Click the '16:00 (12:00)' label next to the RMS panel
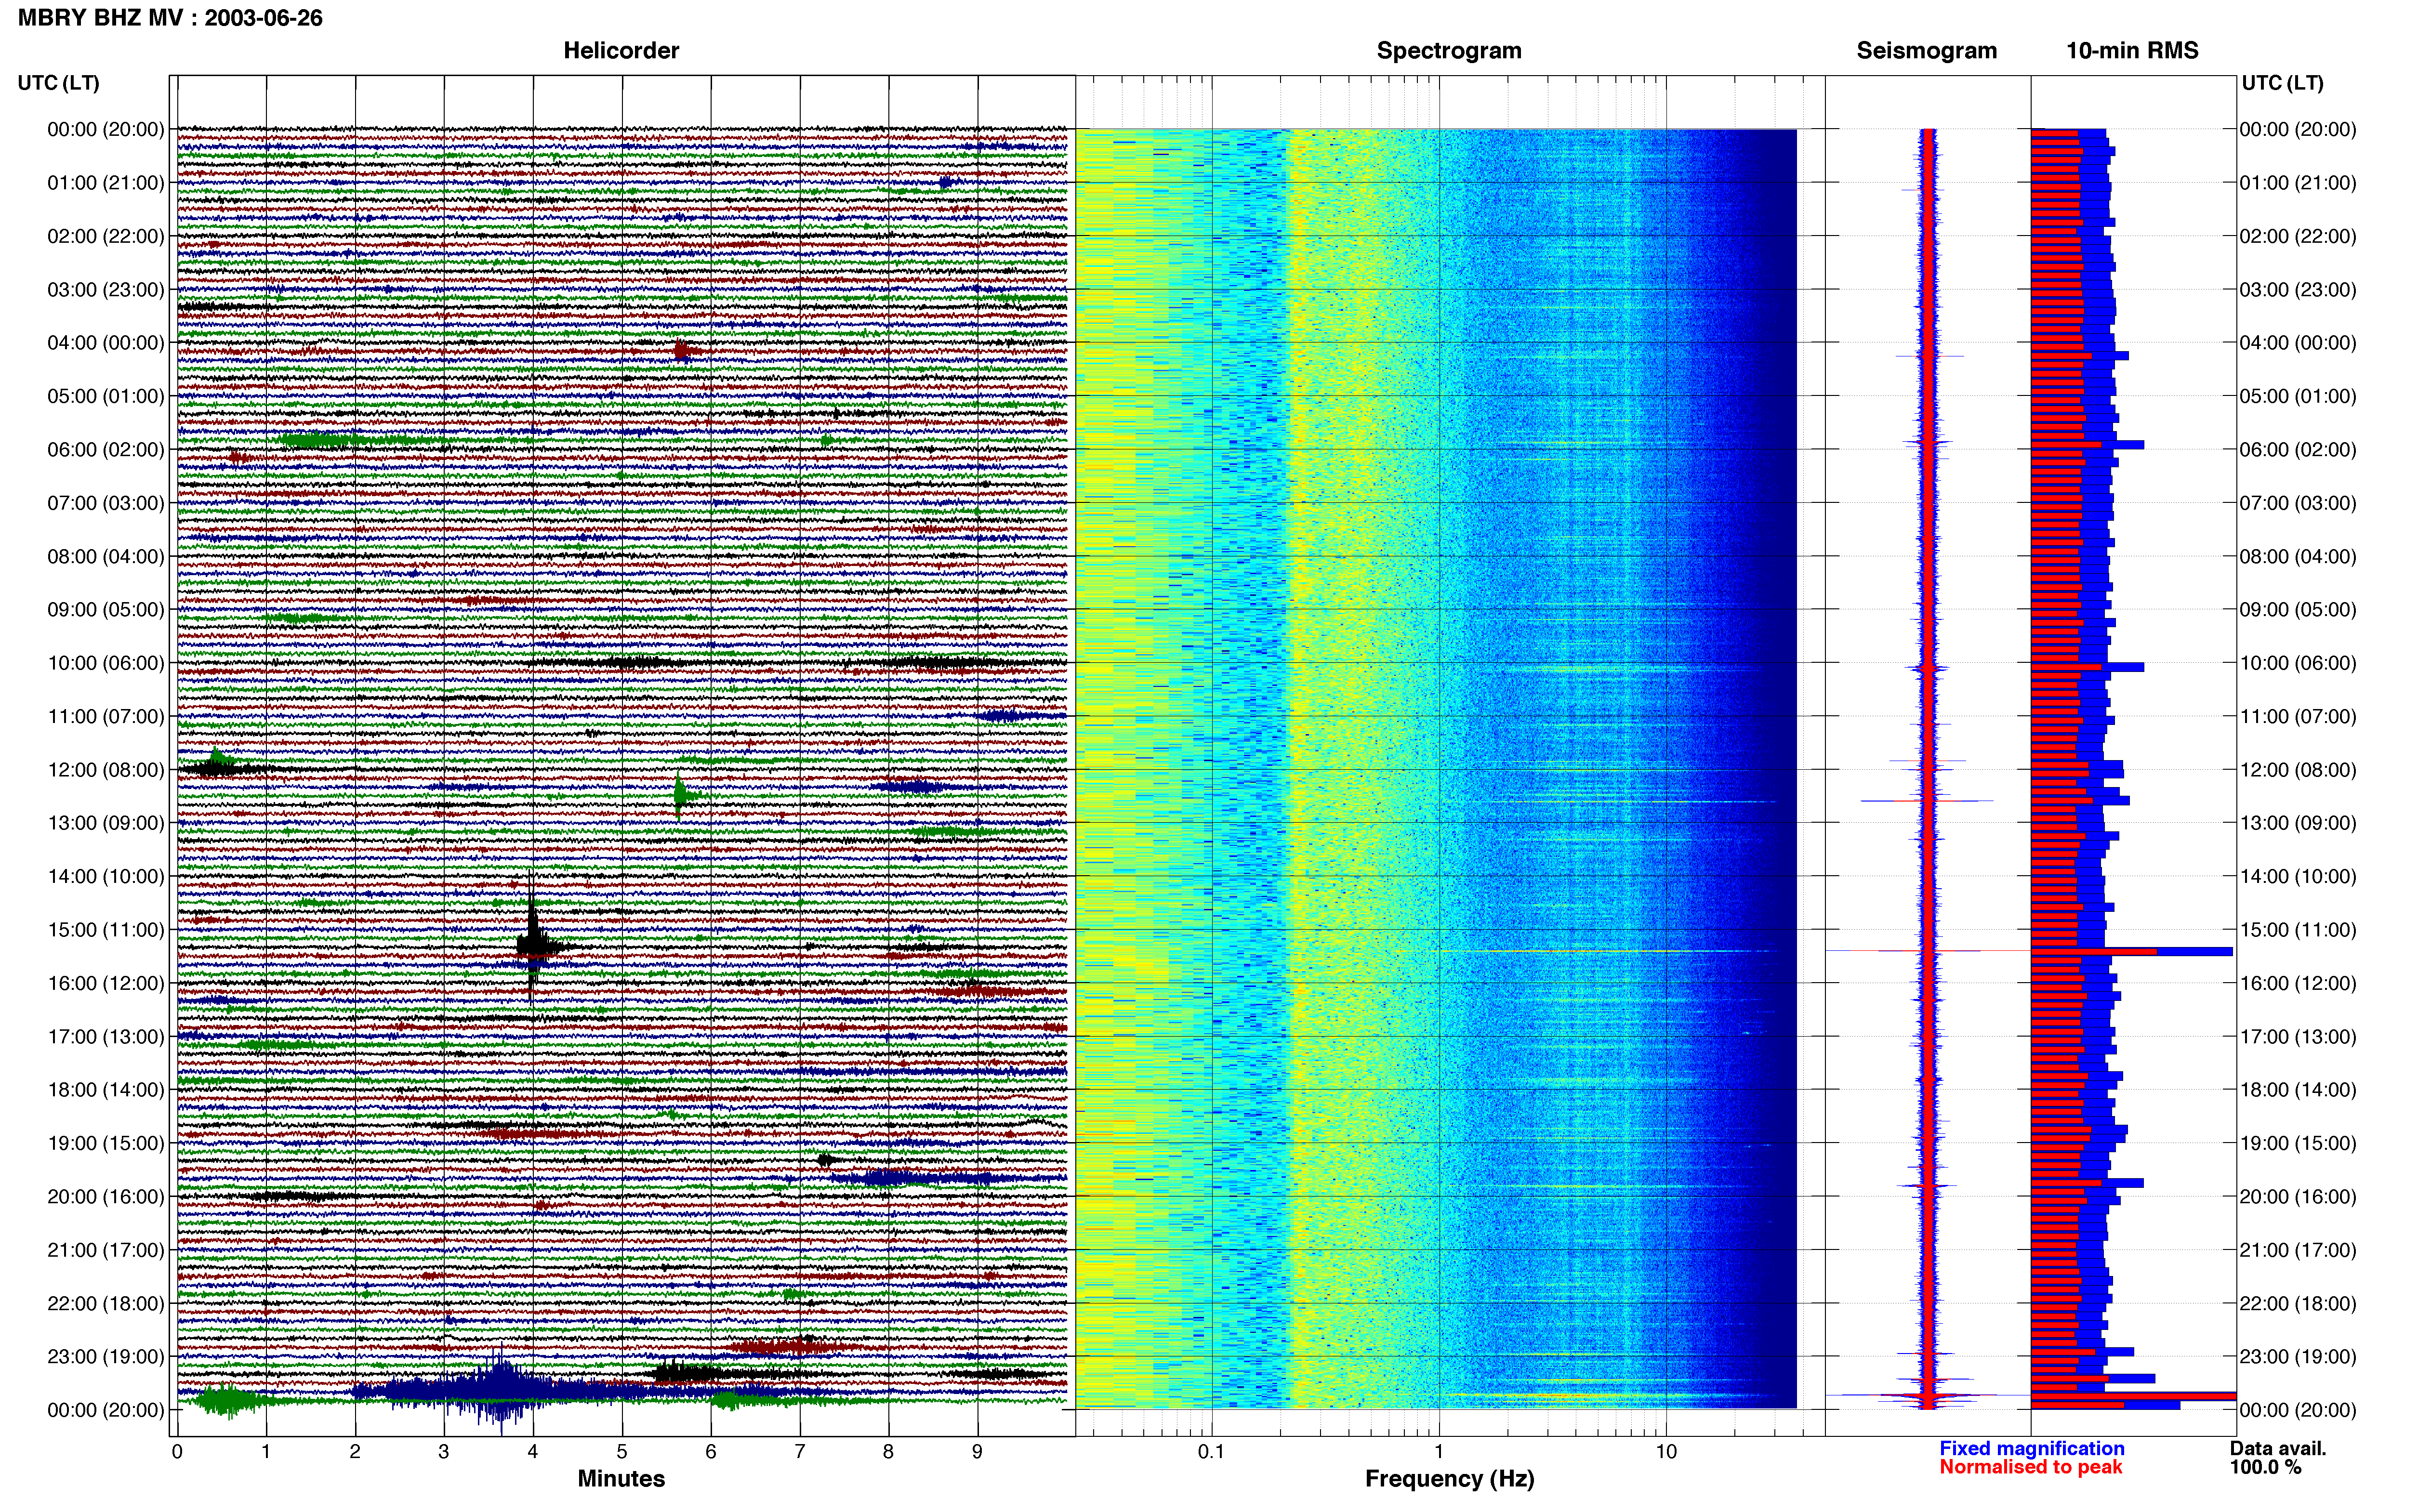This screenshot has width=2418, height=1512. (x=2298, y=983)
